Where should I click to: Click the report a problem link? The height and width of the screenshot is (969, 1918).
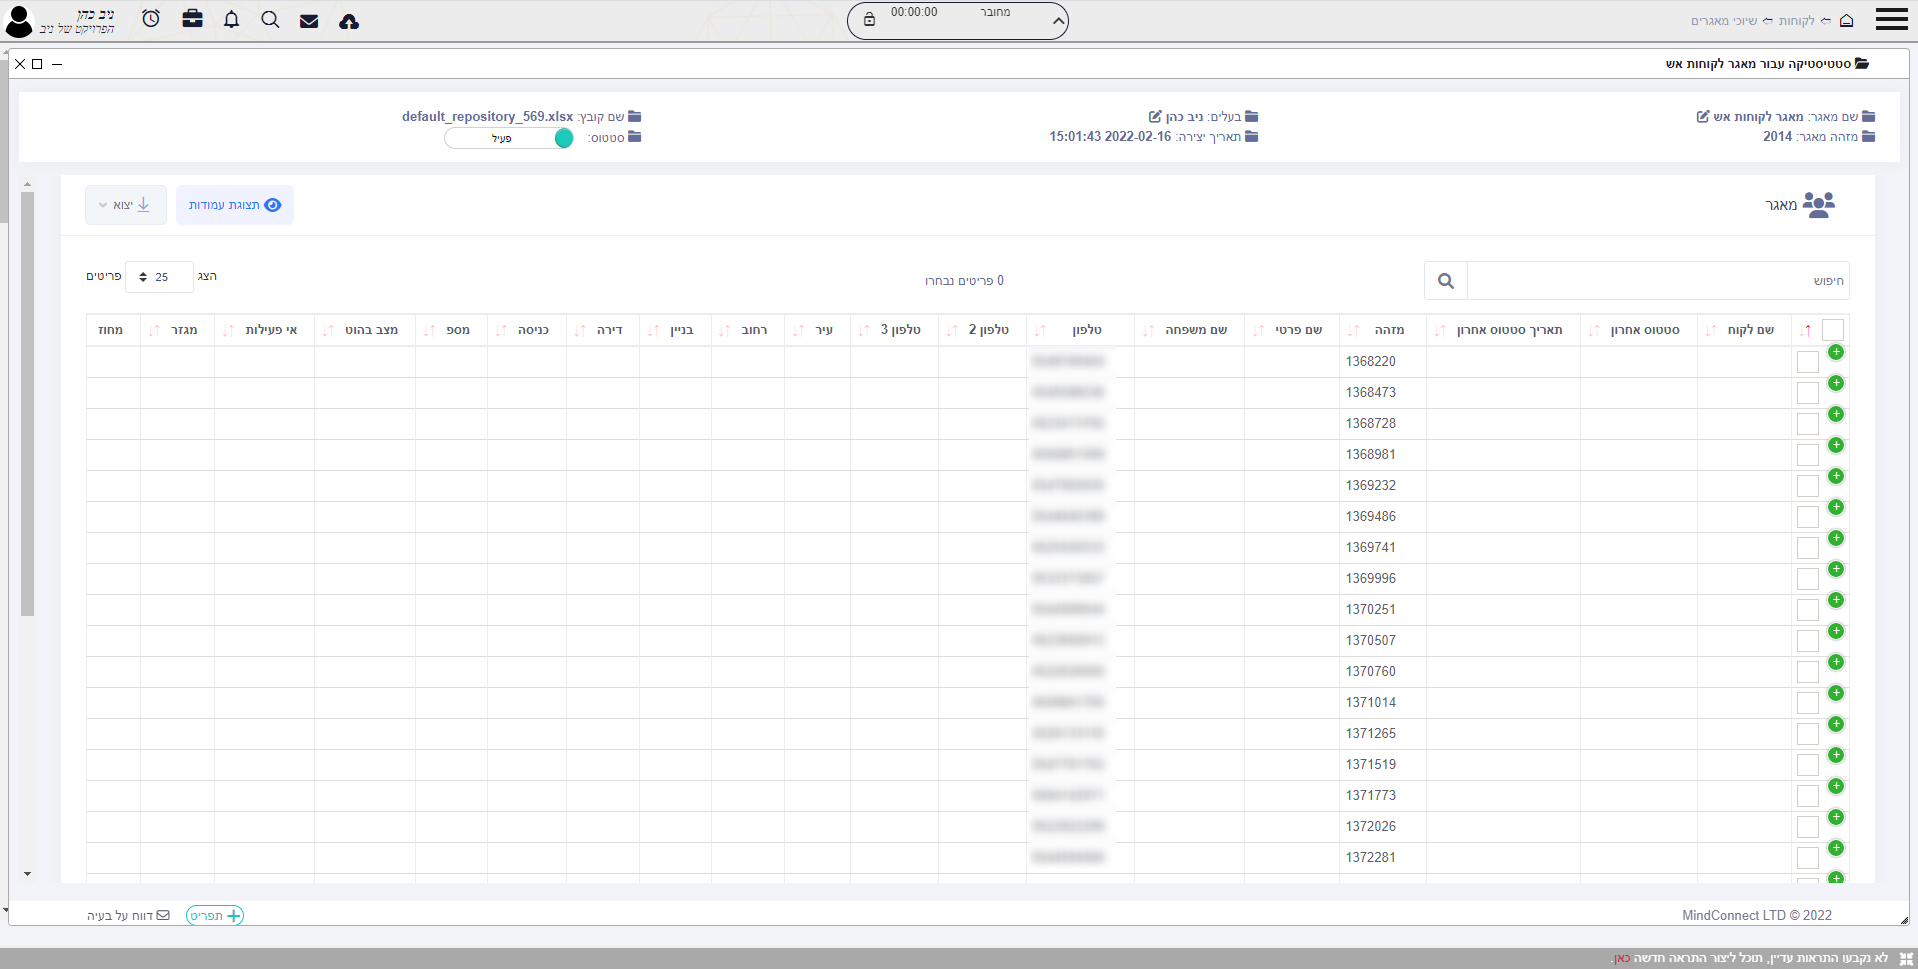128,915
